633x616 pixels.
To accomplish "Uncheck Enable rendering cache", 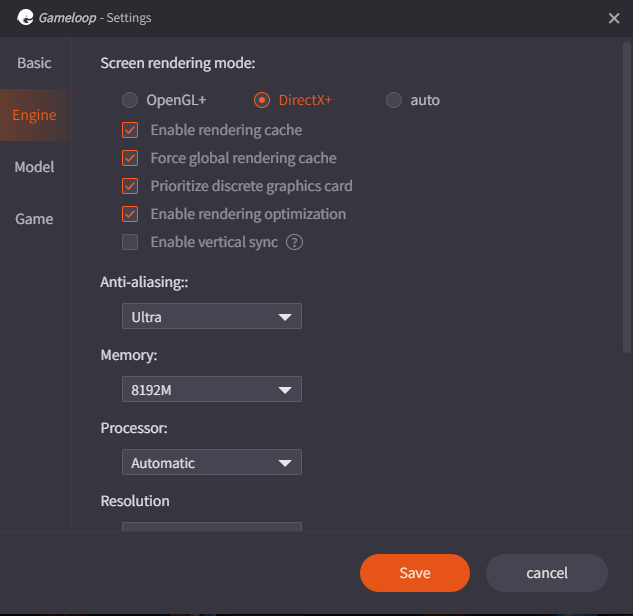I will click(x=130, y=130).
